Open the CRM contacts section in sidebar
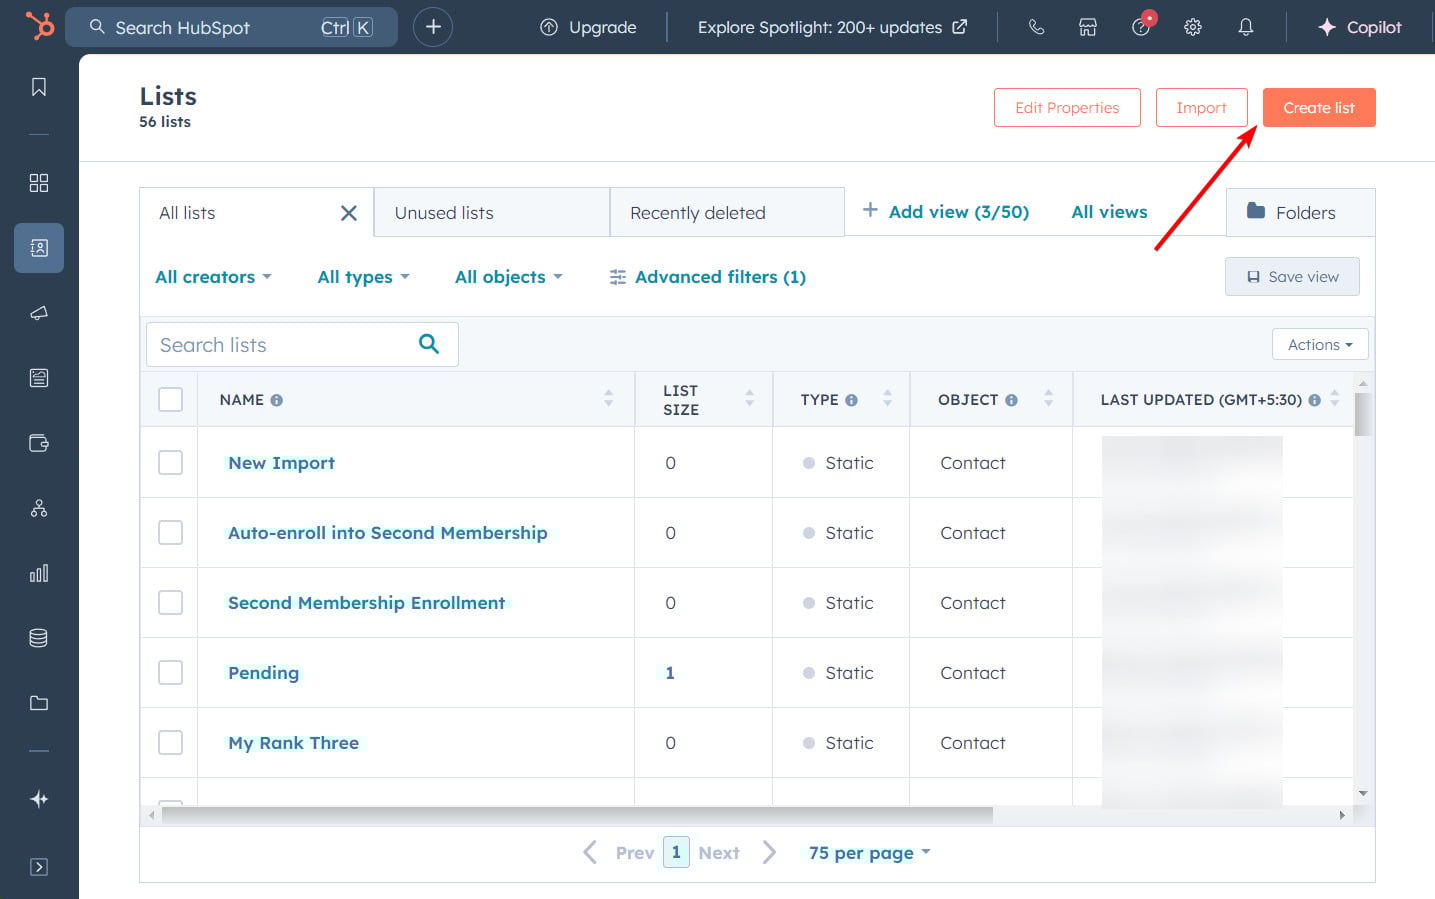 coord(38,248)
